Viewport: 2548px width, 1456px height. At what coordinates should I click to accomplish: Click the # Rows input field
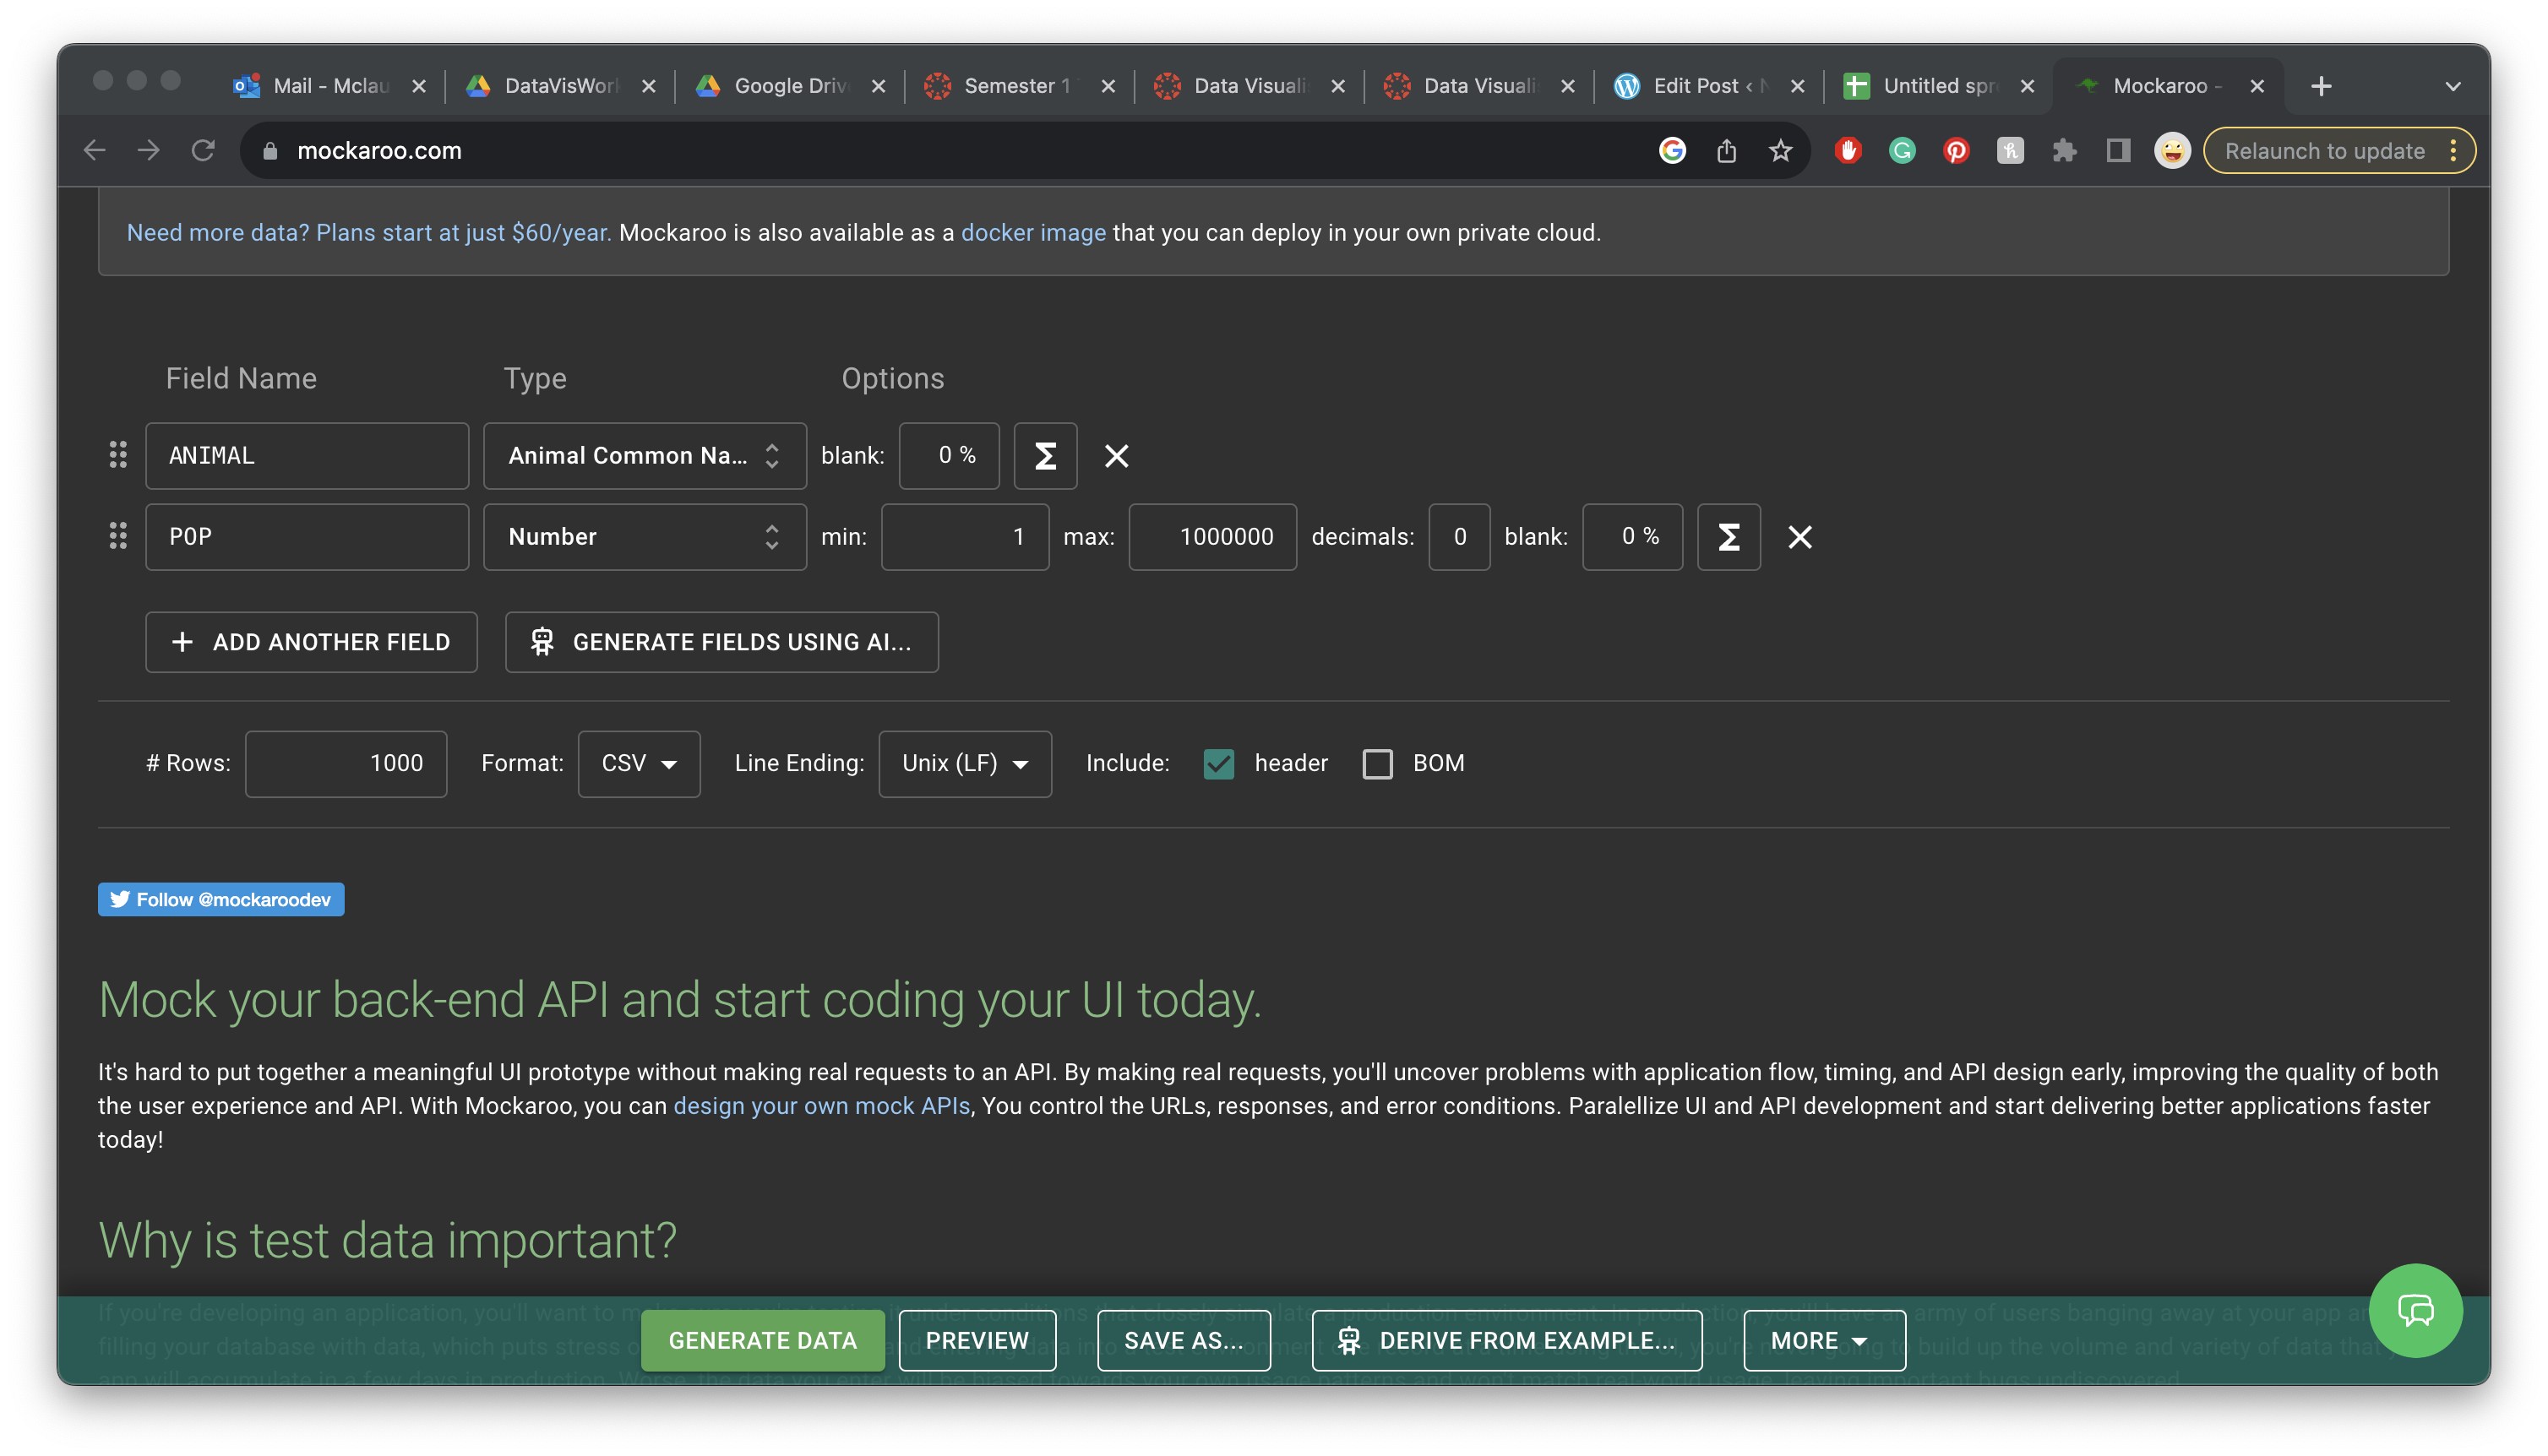[345, 764]
